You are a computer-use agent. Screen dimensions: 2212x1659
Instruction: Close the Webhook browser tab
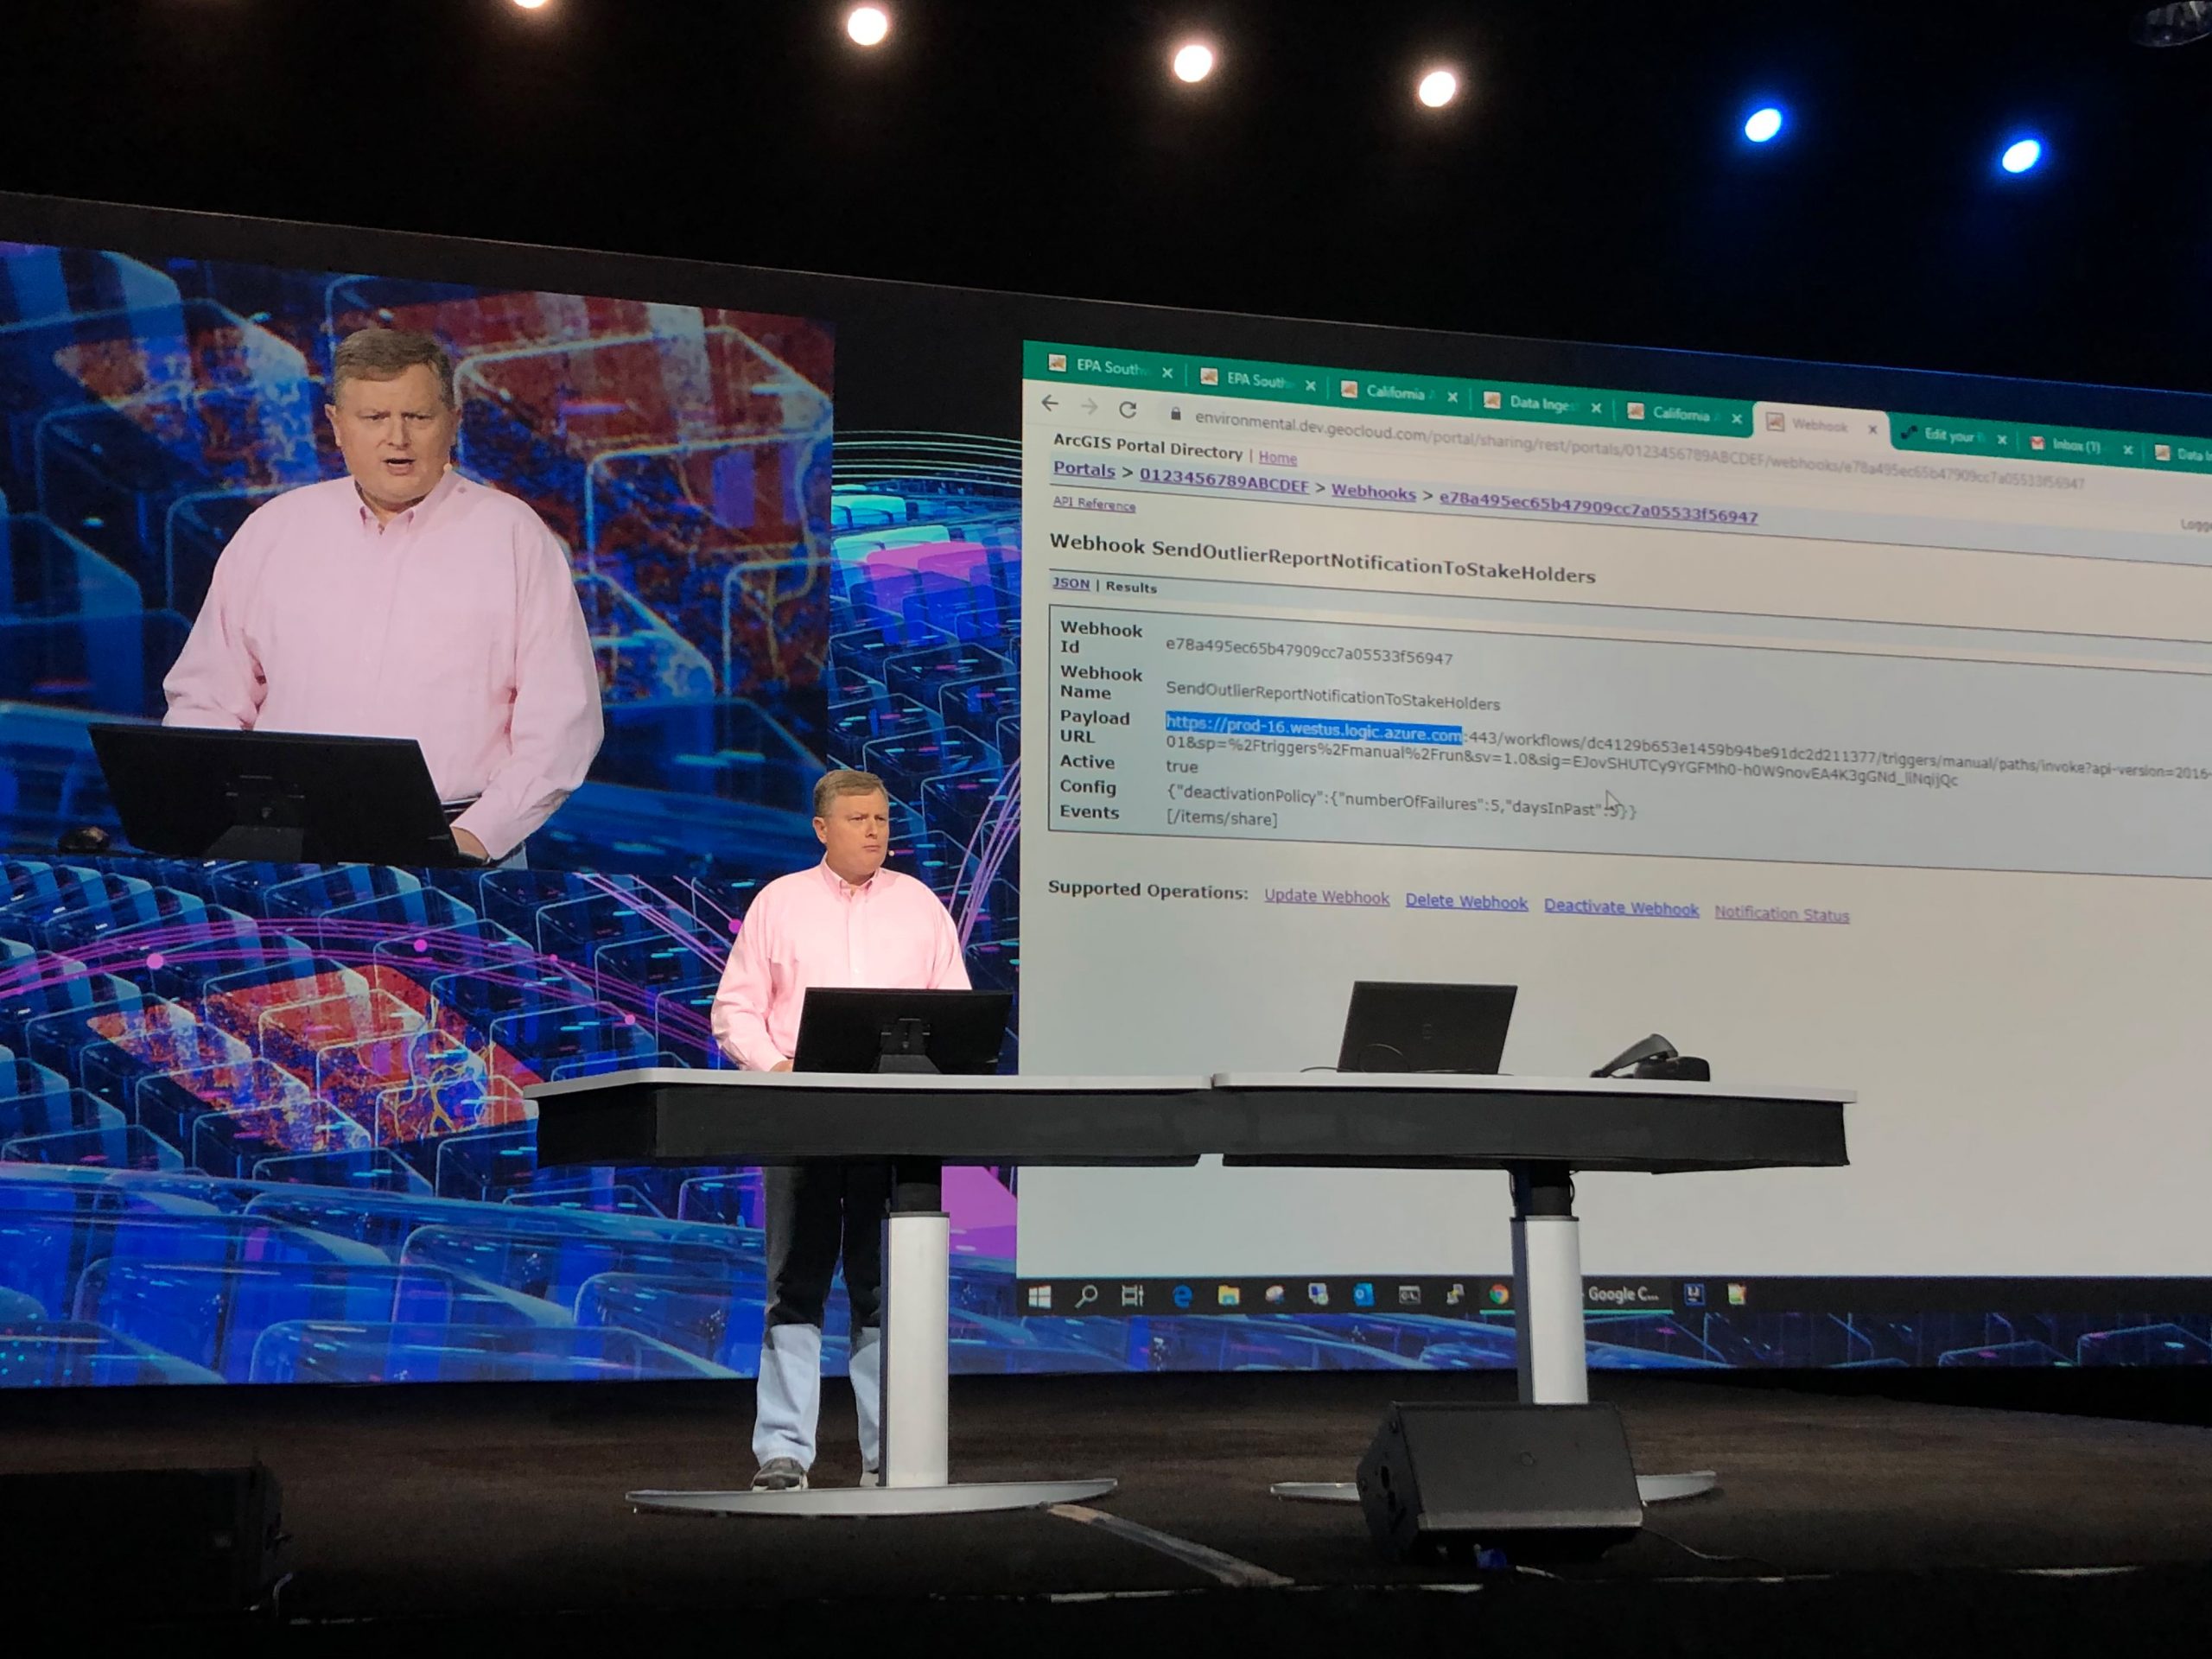pyautogui.click(x=1872, y=429)
